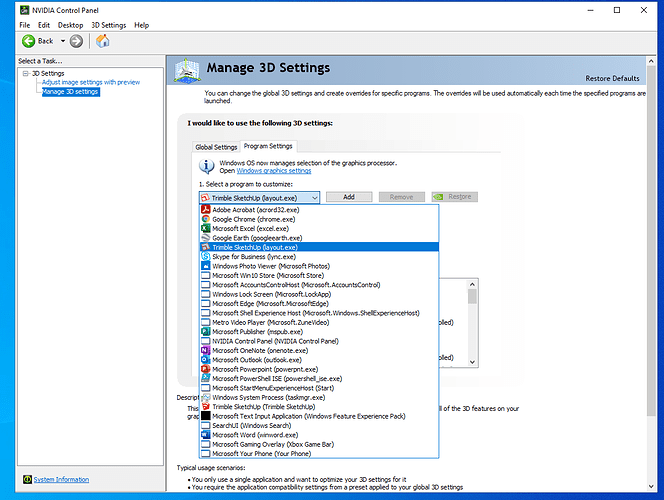Pick Microsoft StartMenuExperienceHost (Start) entry
Viewport: 664px width, 500px height.
point(319,388)
